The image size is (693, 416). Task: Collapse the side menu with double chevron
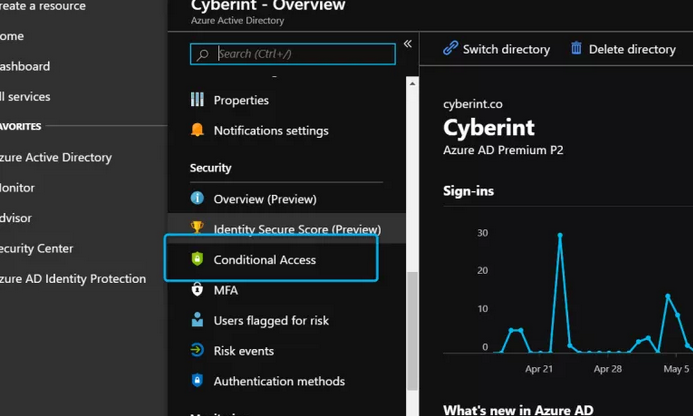[x=408, y=44]
